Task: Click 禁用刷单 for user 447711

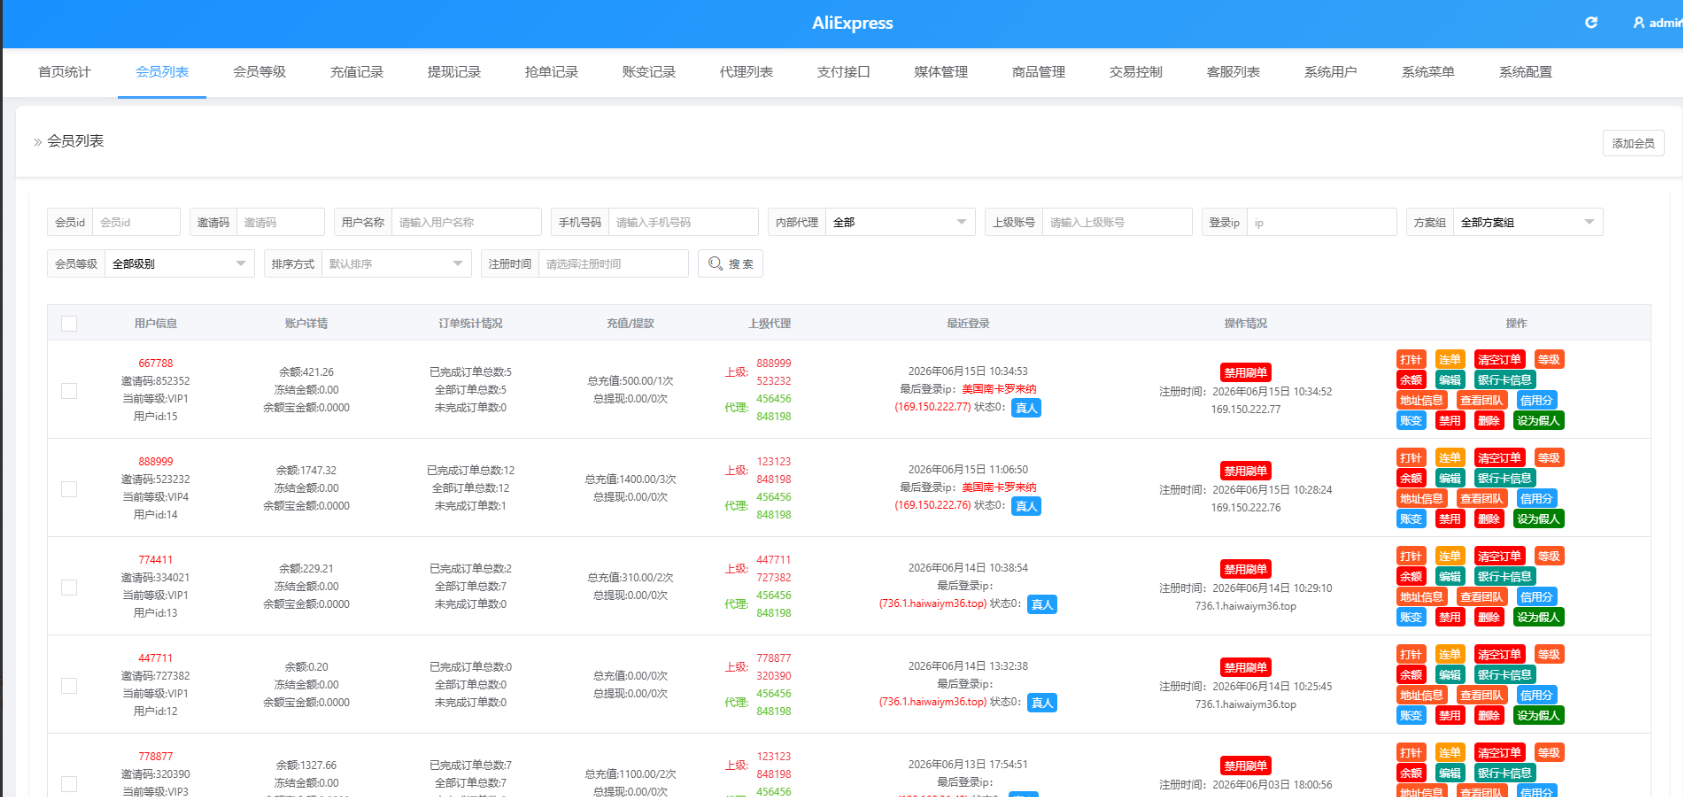Action: tap(1245, 667)
